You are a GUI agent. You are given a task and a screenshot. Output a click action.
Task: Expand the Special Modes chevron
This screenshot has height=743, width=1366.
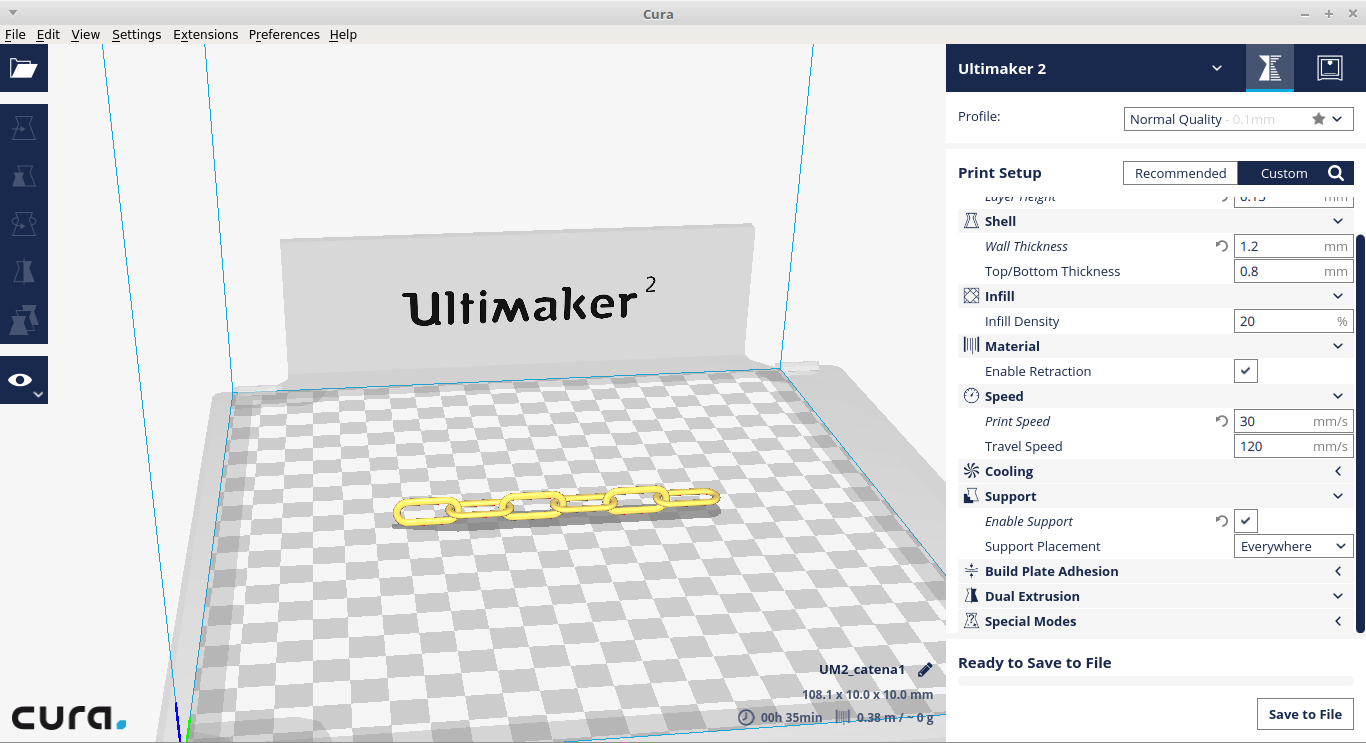coord(1338,621)
